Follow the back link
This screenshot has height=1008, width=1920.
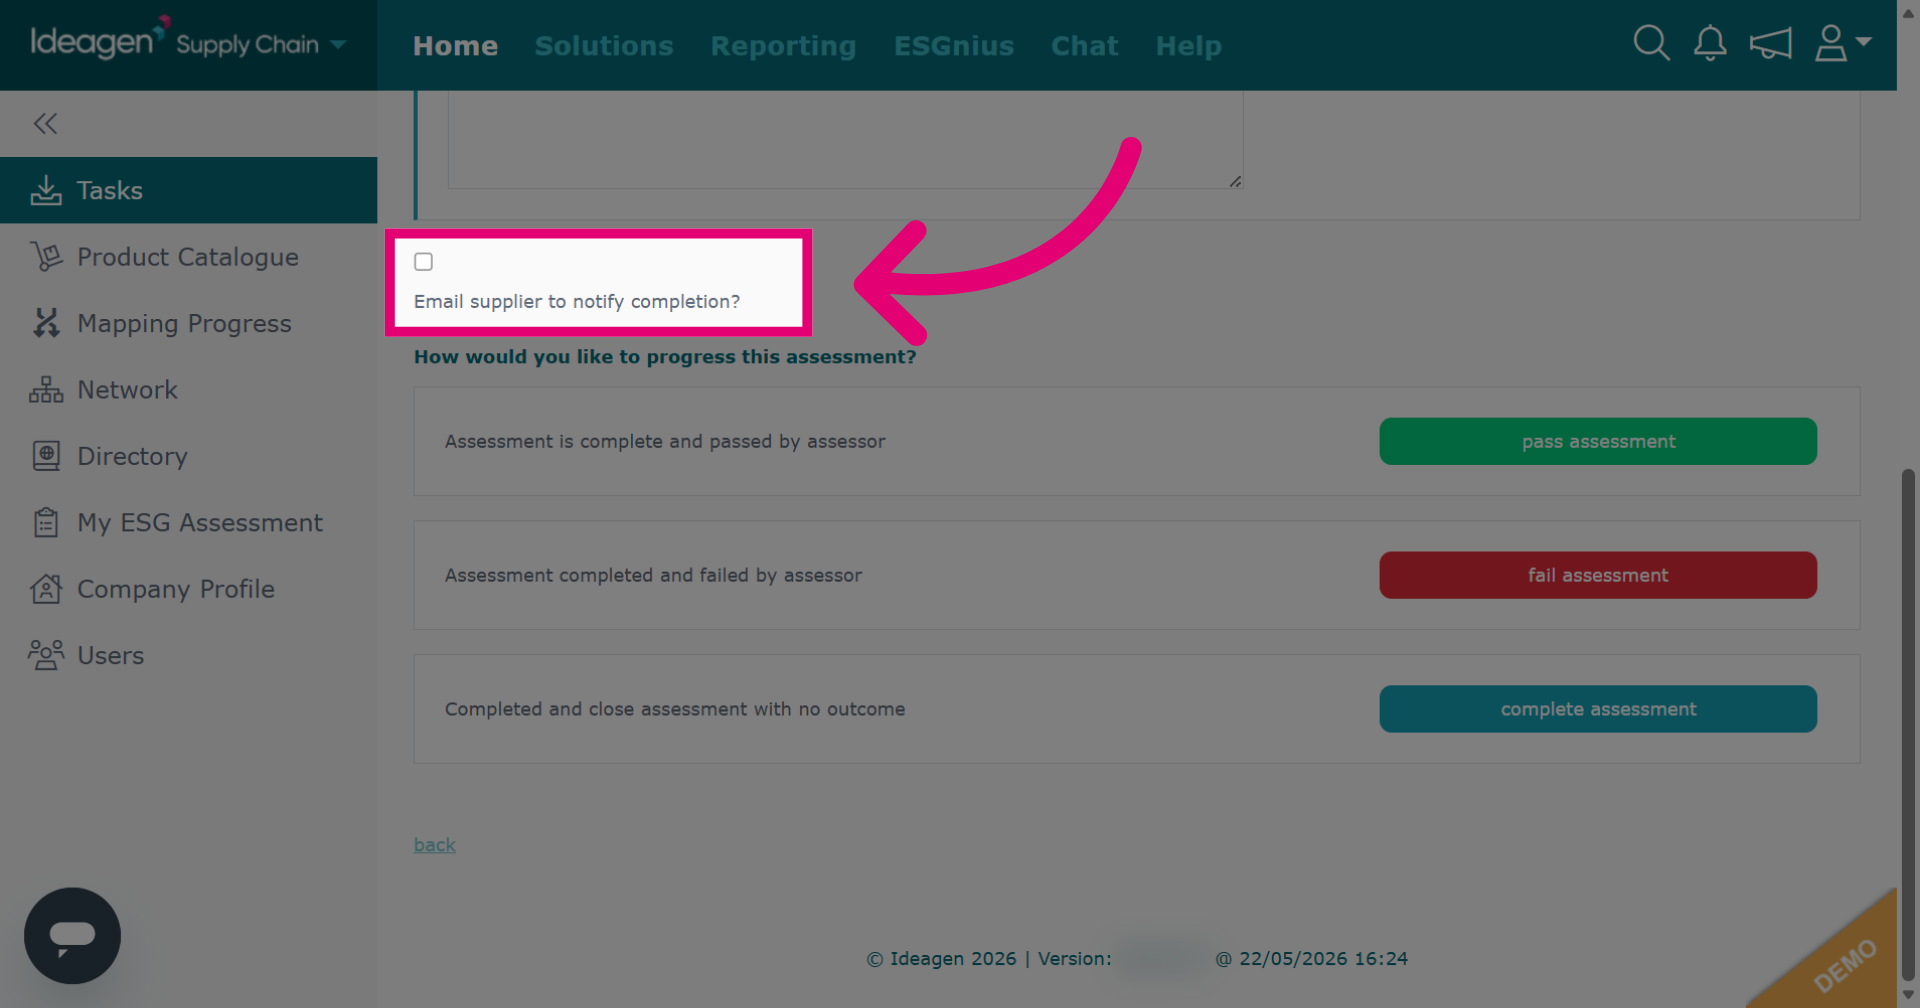click(x=435, y=845)
